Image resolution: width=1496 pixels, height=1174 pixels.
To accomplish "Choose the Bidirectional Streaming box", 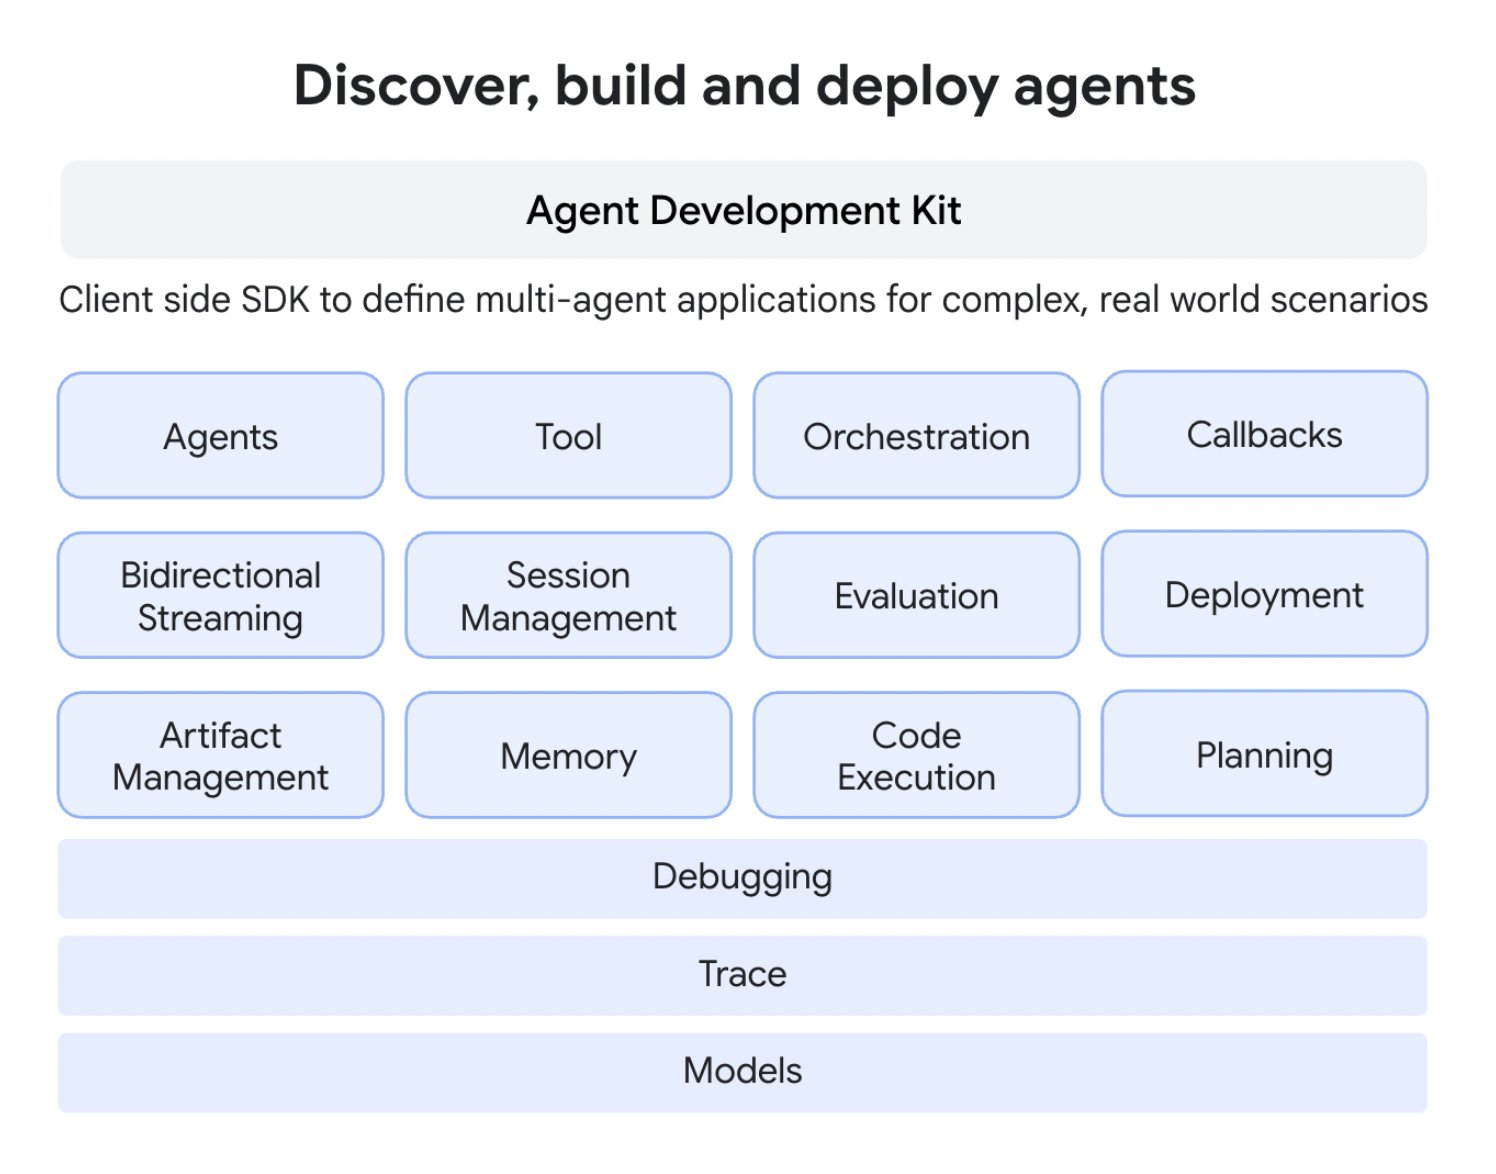I will point(221,596).
